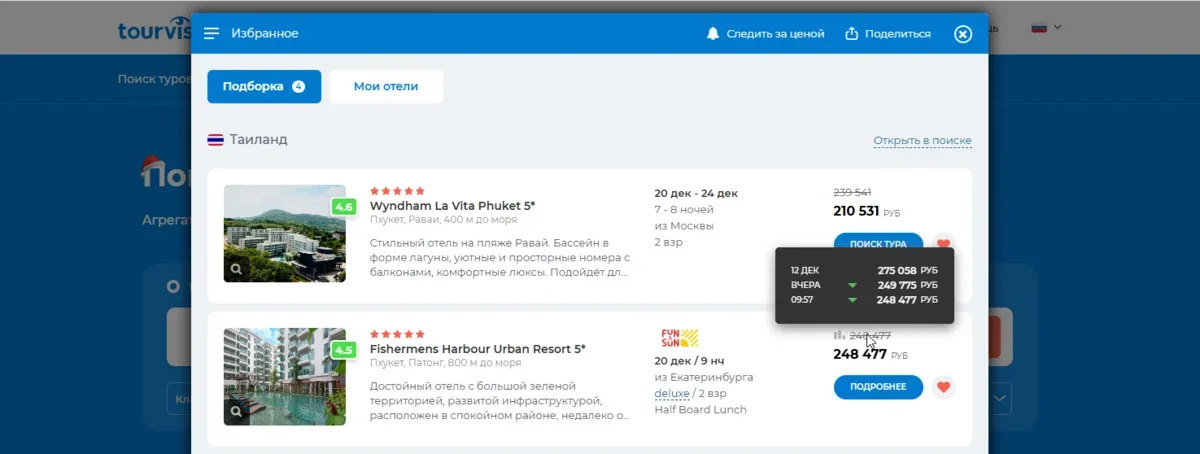Toggle heart favorite for Fishermens Harbour
This screenshot has width=1200, height=454.
pyautogui.click(x=943, y=387)
